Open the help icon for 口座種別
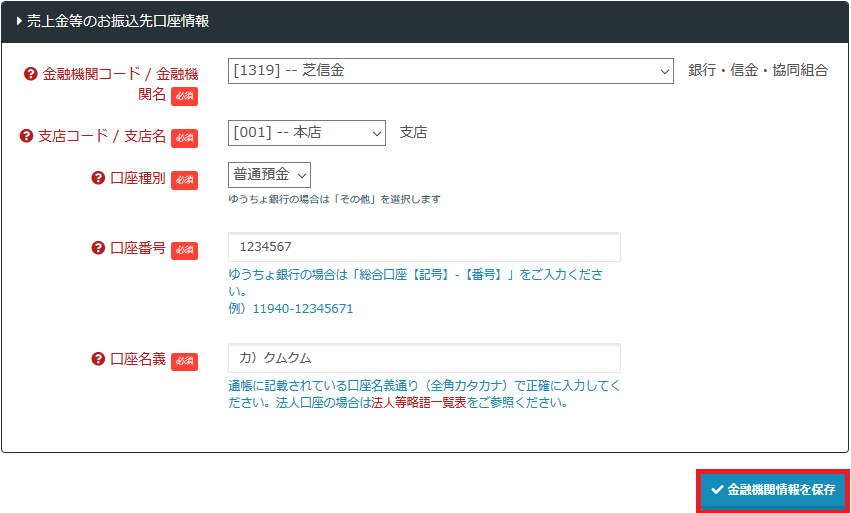The height and width of the screenshot is (513, 851). pos(98,178)
